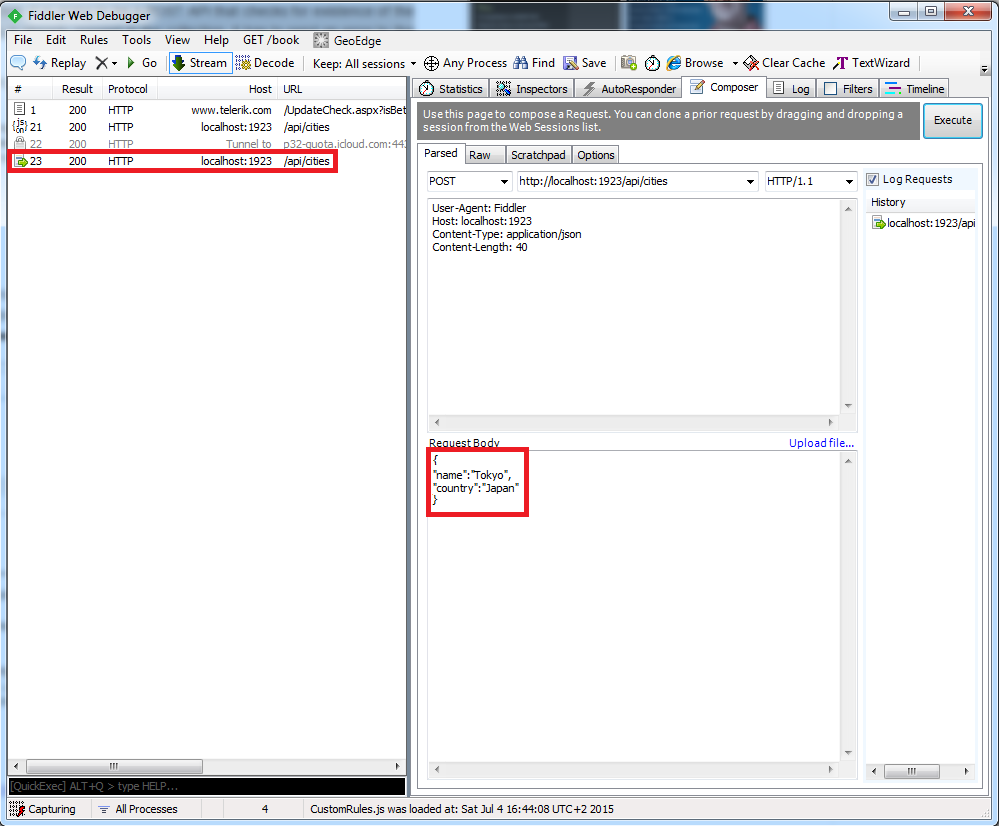Image resolution: width=999 pixels, height=826 pixels.
Task: Sort by the Result column header
Action: pos(77,89)
